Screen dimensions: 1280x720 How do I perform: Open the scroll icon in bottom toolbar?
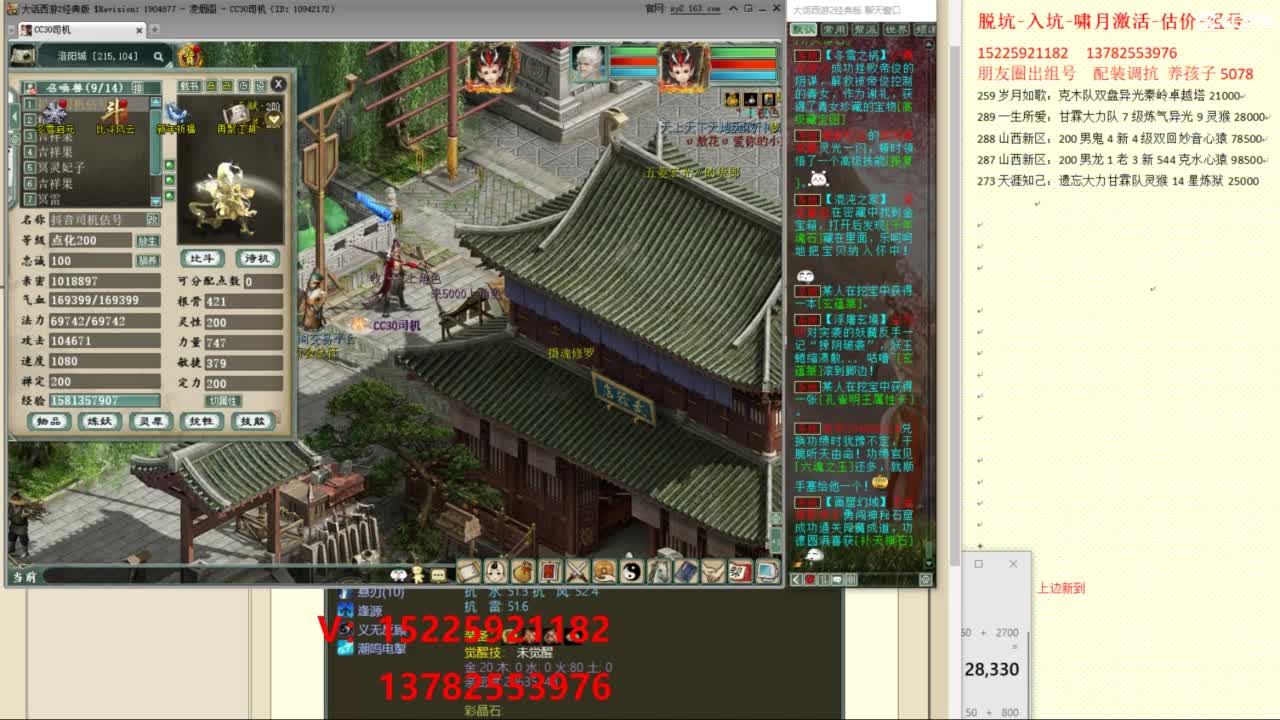(x=469, y=571)
